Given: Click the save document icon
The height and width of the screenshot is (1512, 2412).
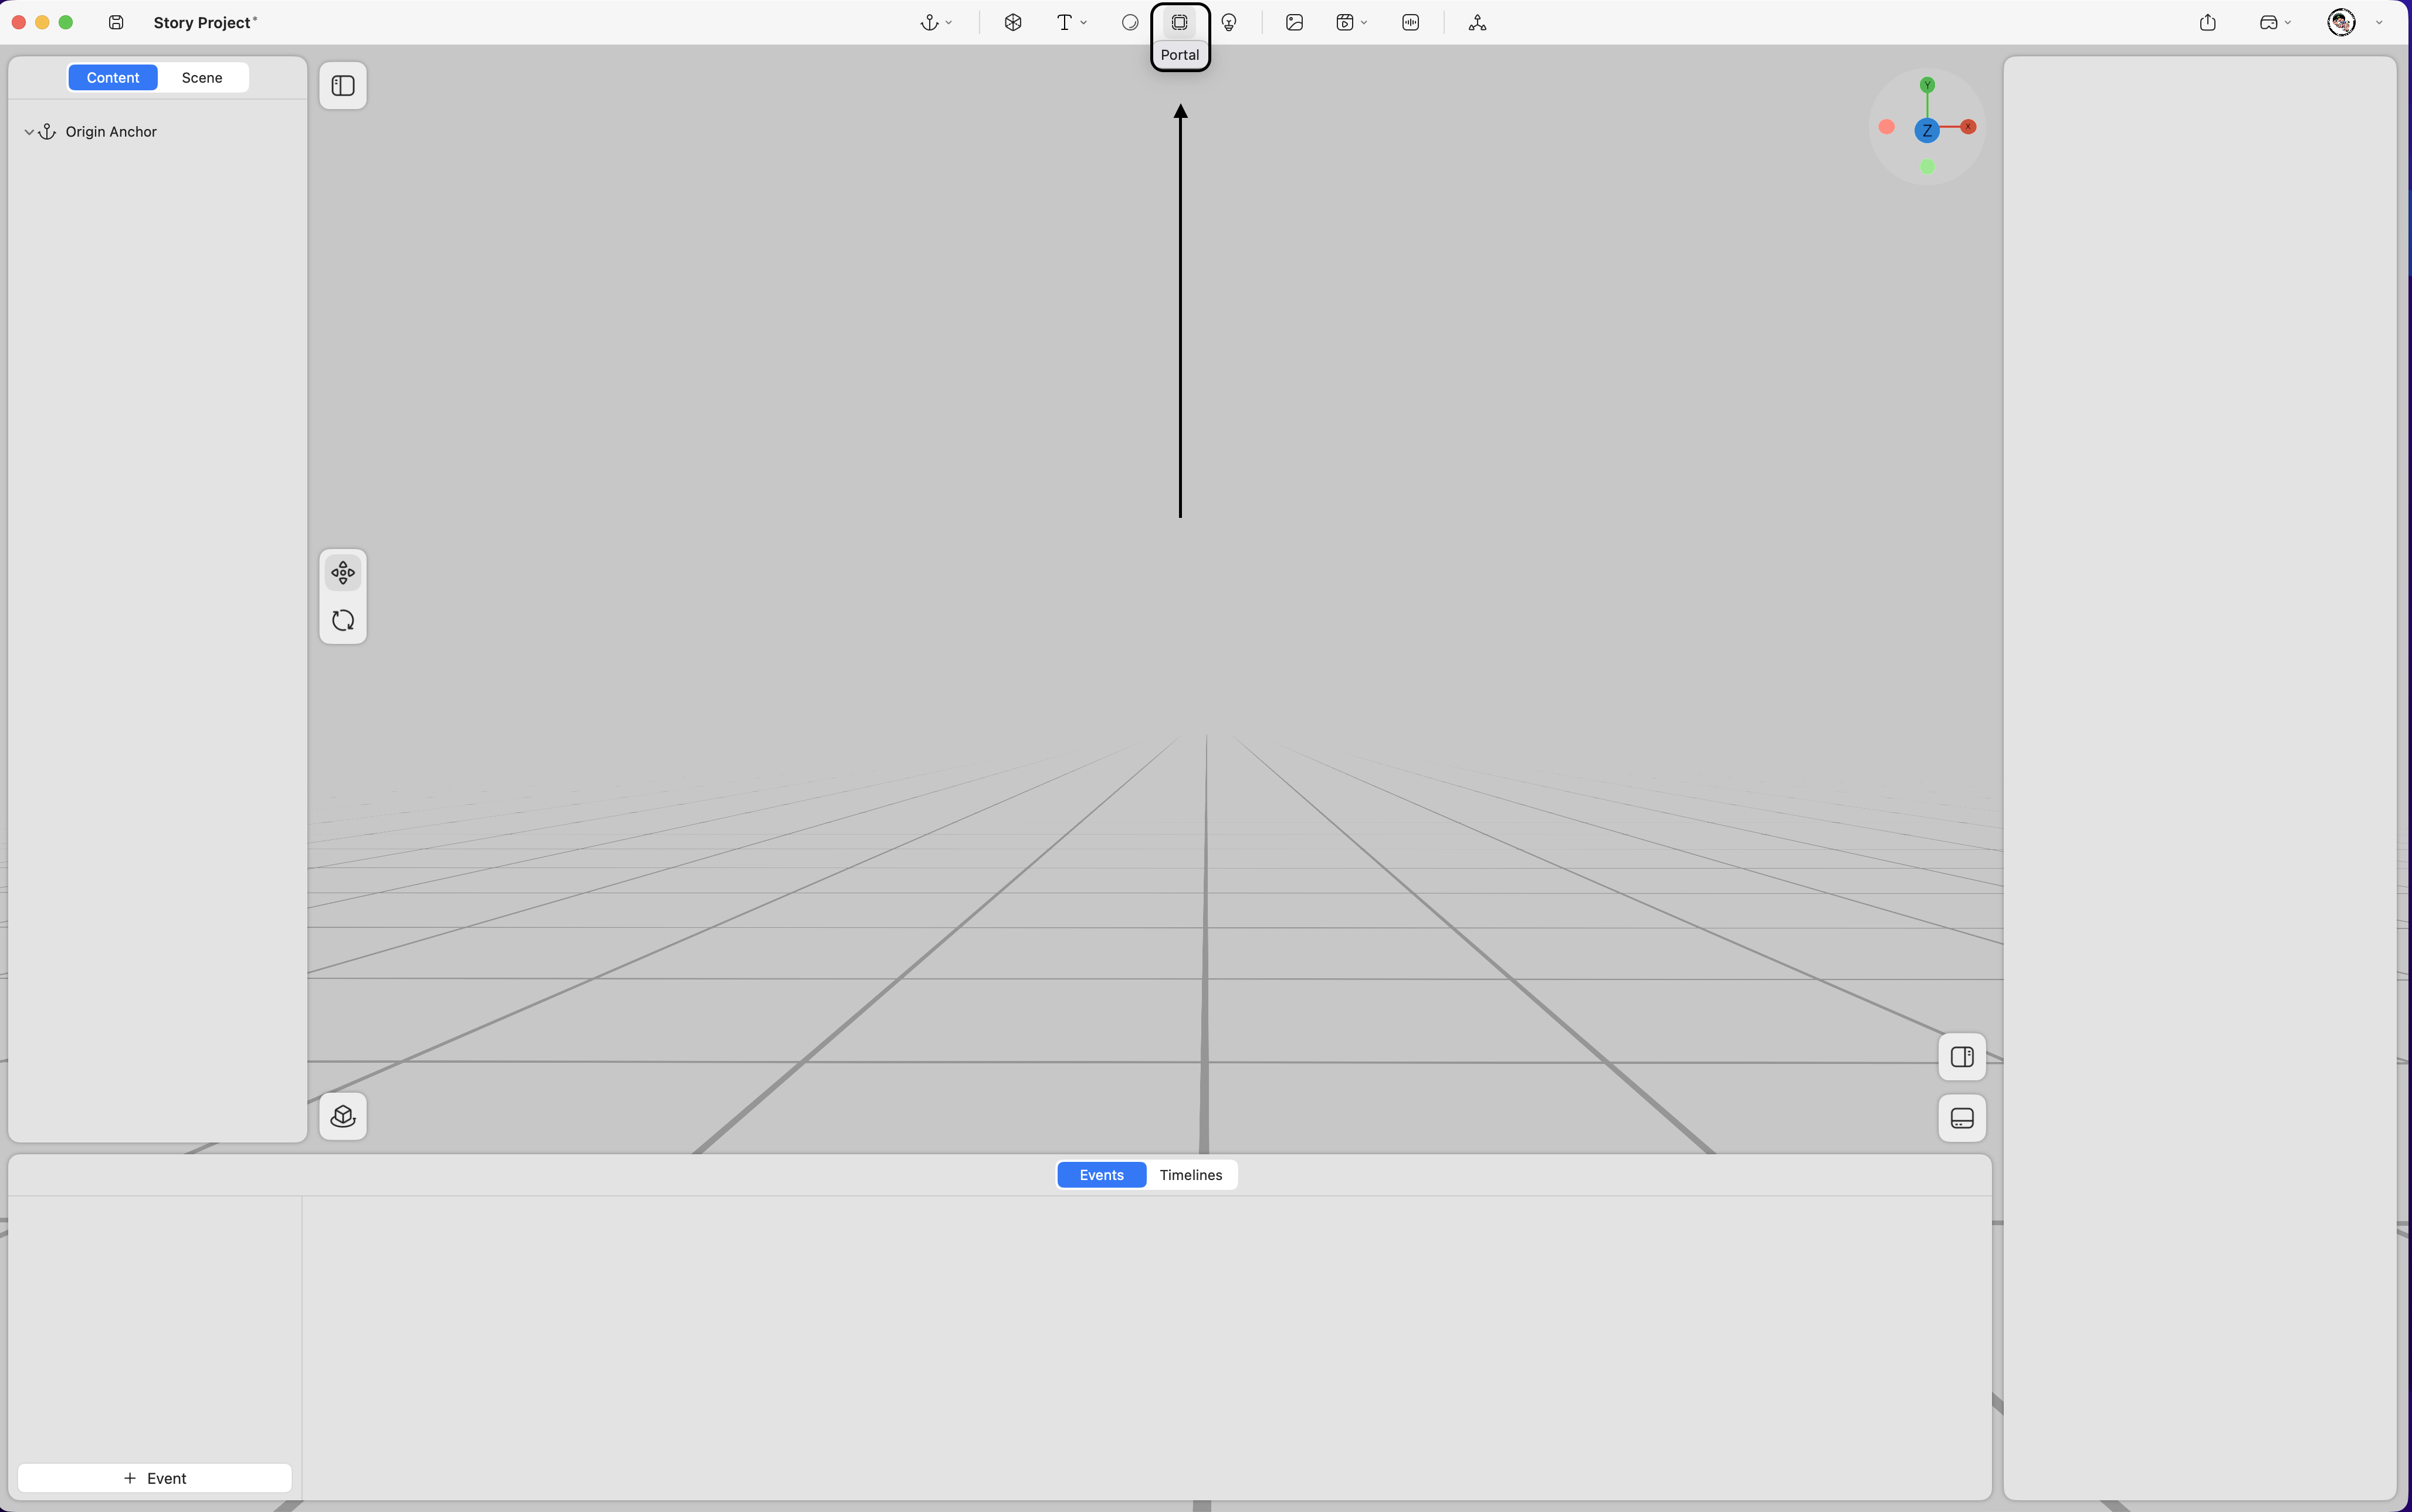Looking at the screenshot, I should click(x=116, y=23).
